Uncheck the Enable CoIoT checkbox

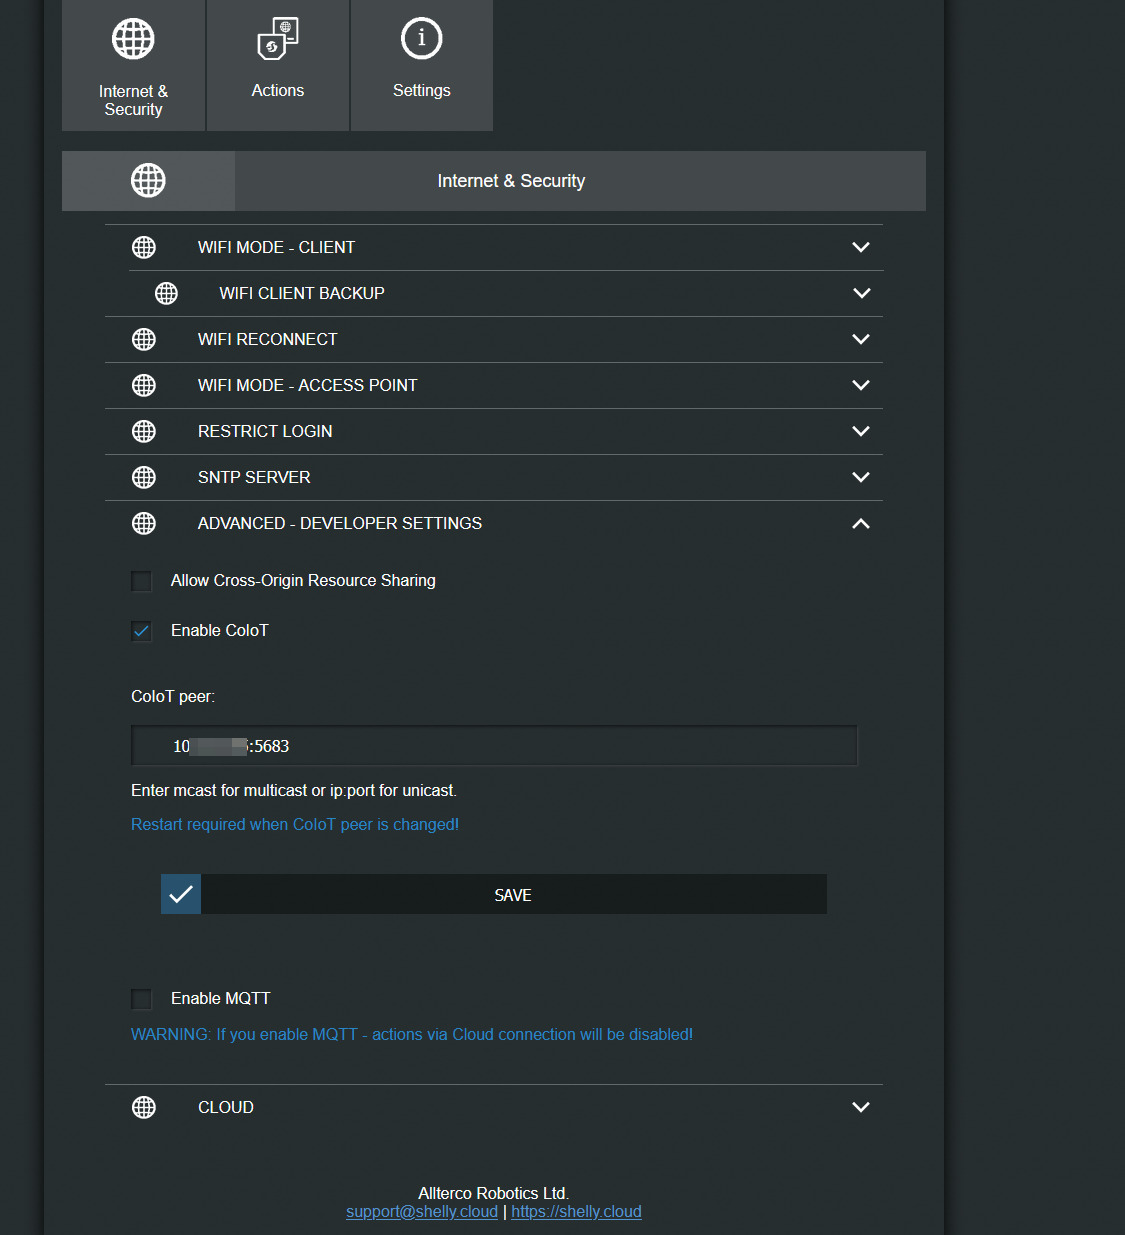point(142,631)
